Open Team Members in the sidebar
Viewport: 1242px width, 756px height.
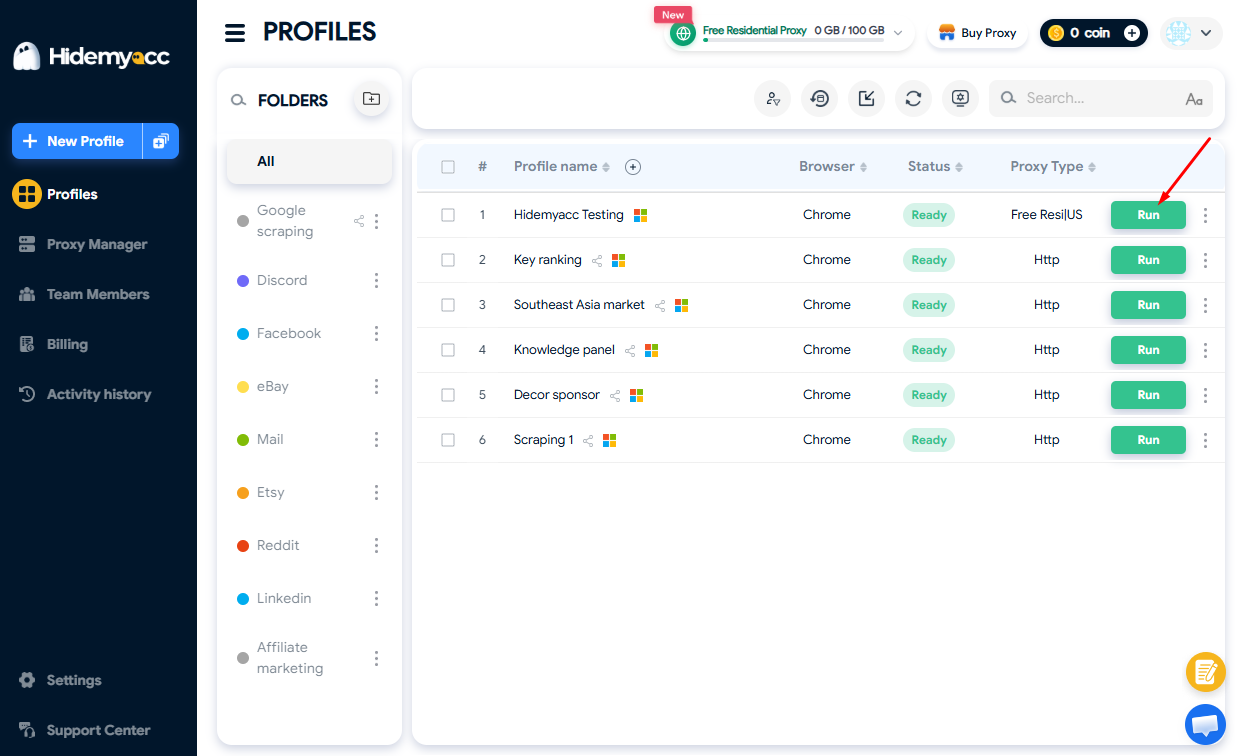[84, 294]
